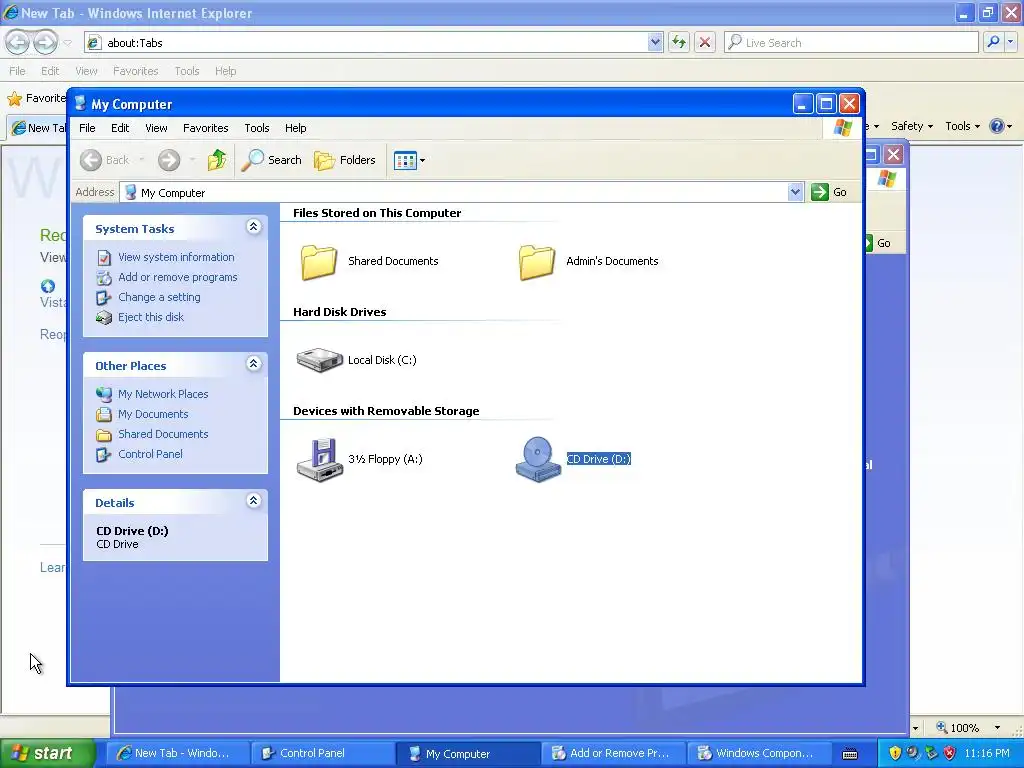
Task: Click the Go button in My Computer
Action: 829,192
